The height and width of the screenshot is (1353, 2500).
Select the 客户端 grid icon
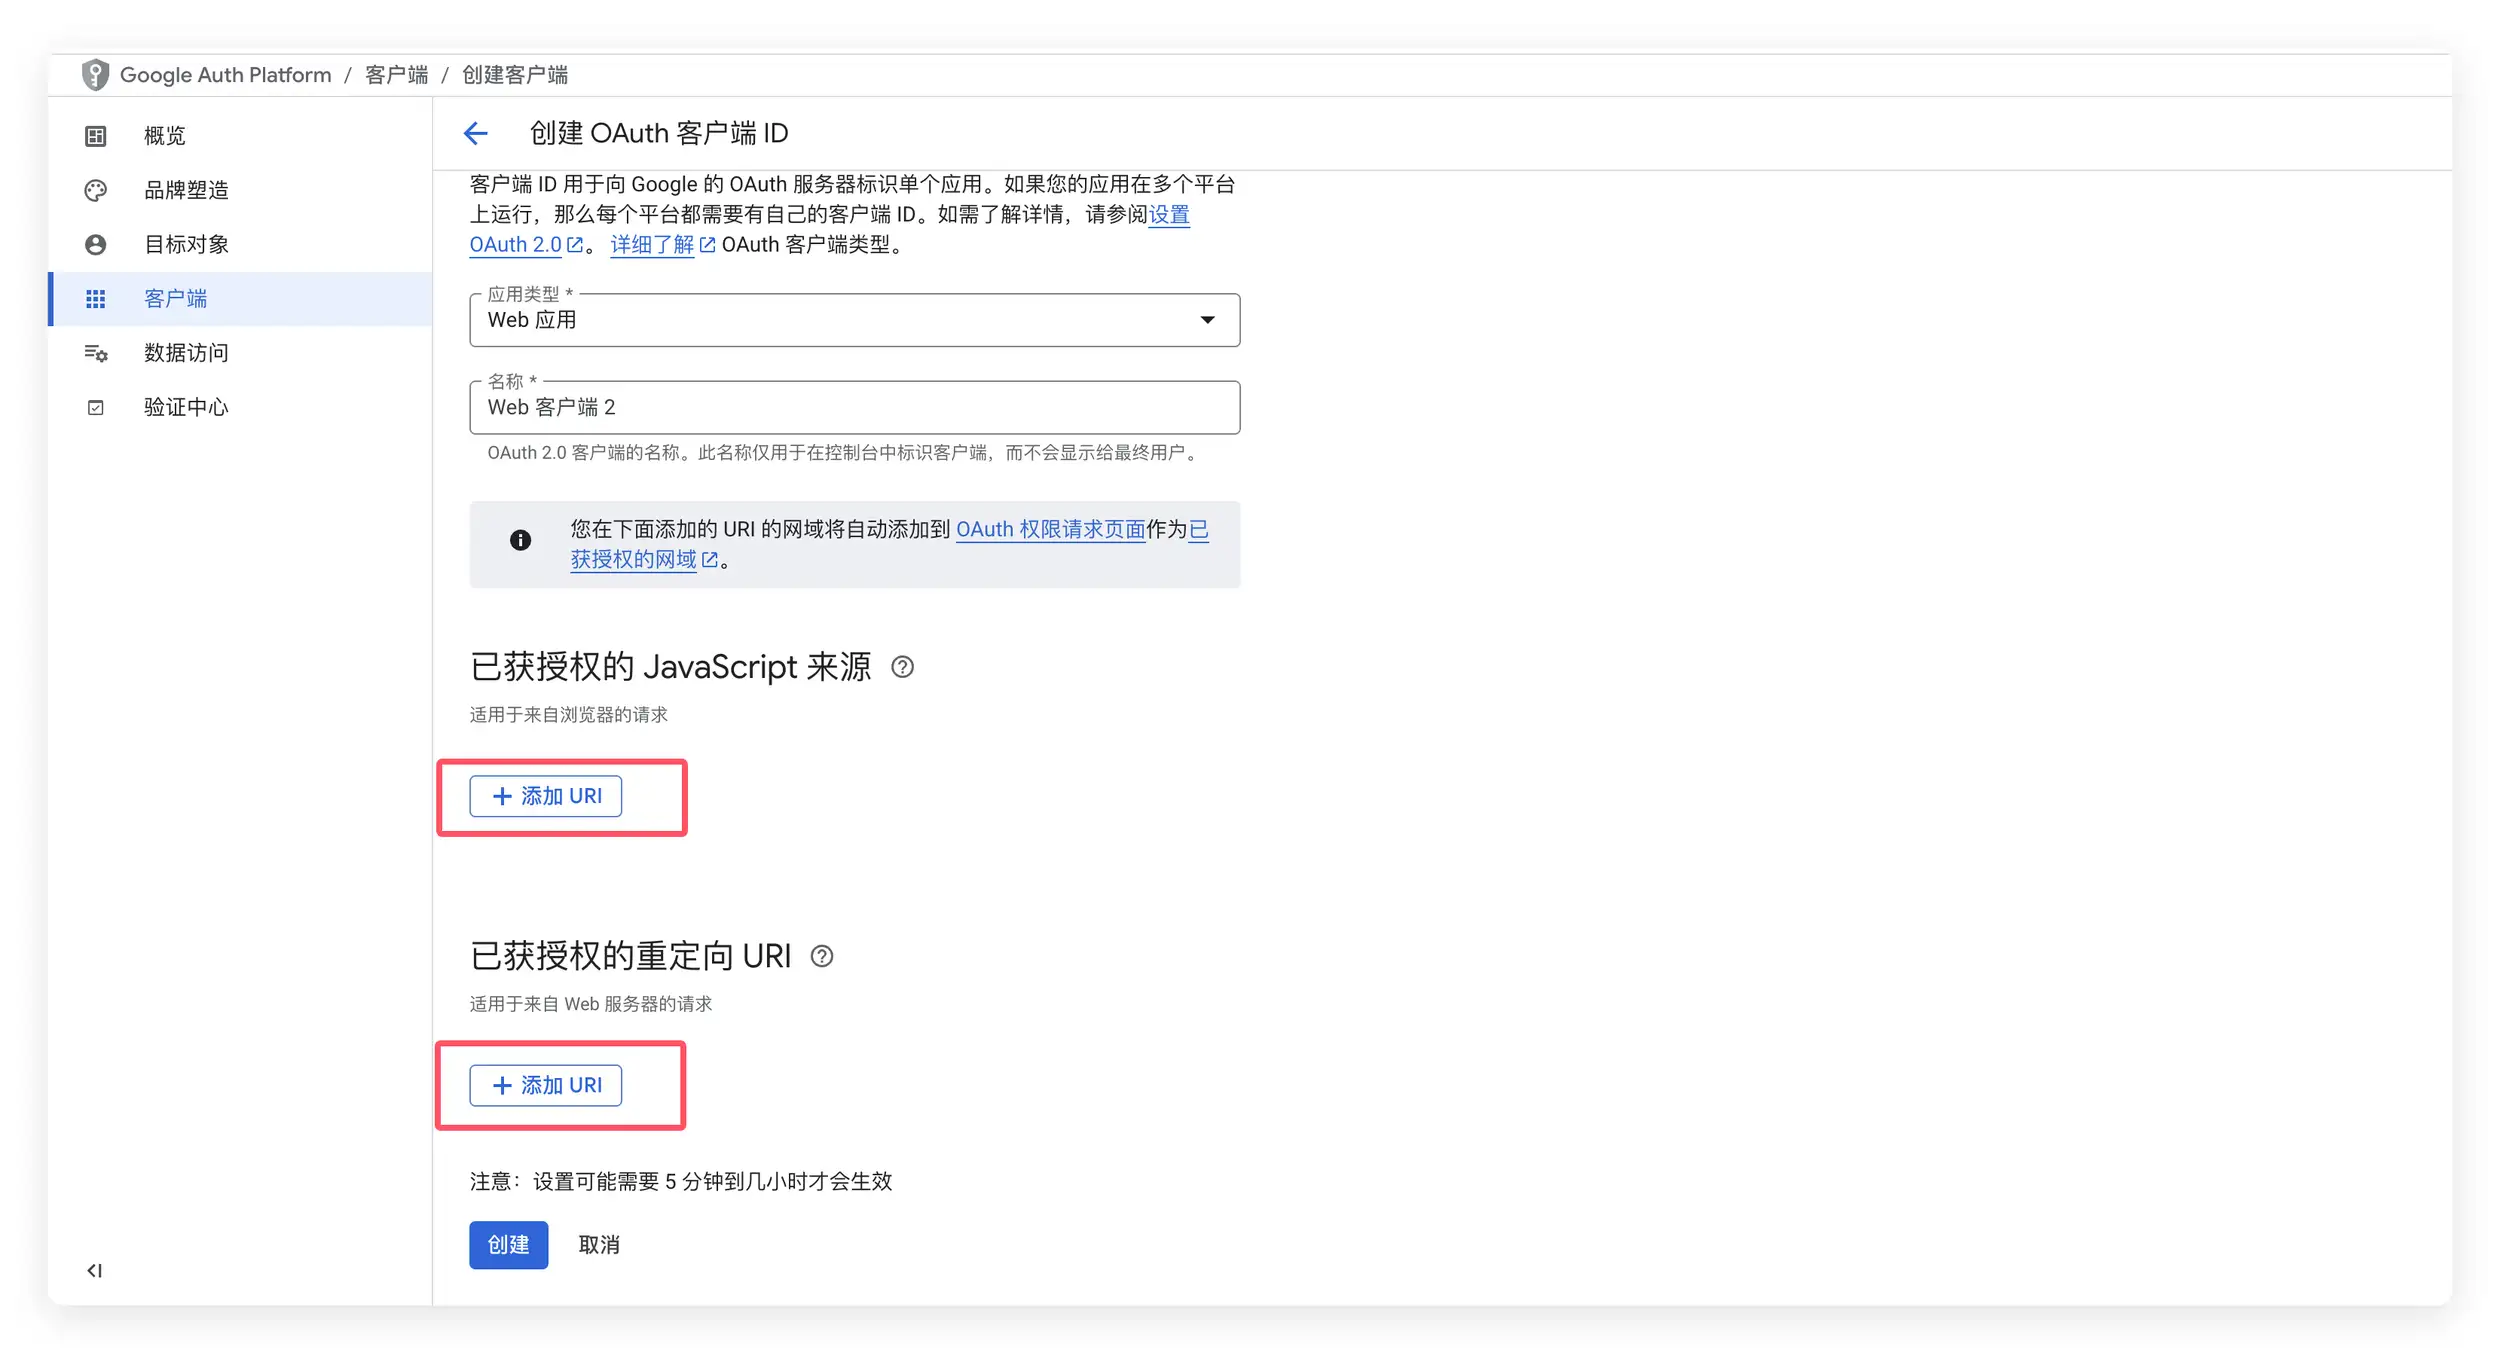(95, 298)
